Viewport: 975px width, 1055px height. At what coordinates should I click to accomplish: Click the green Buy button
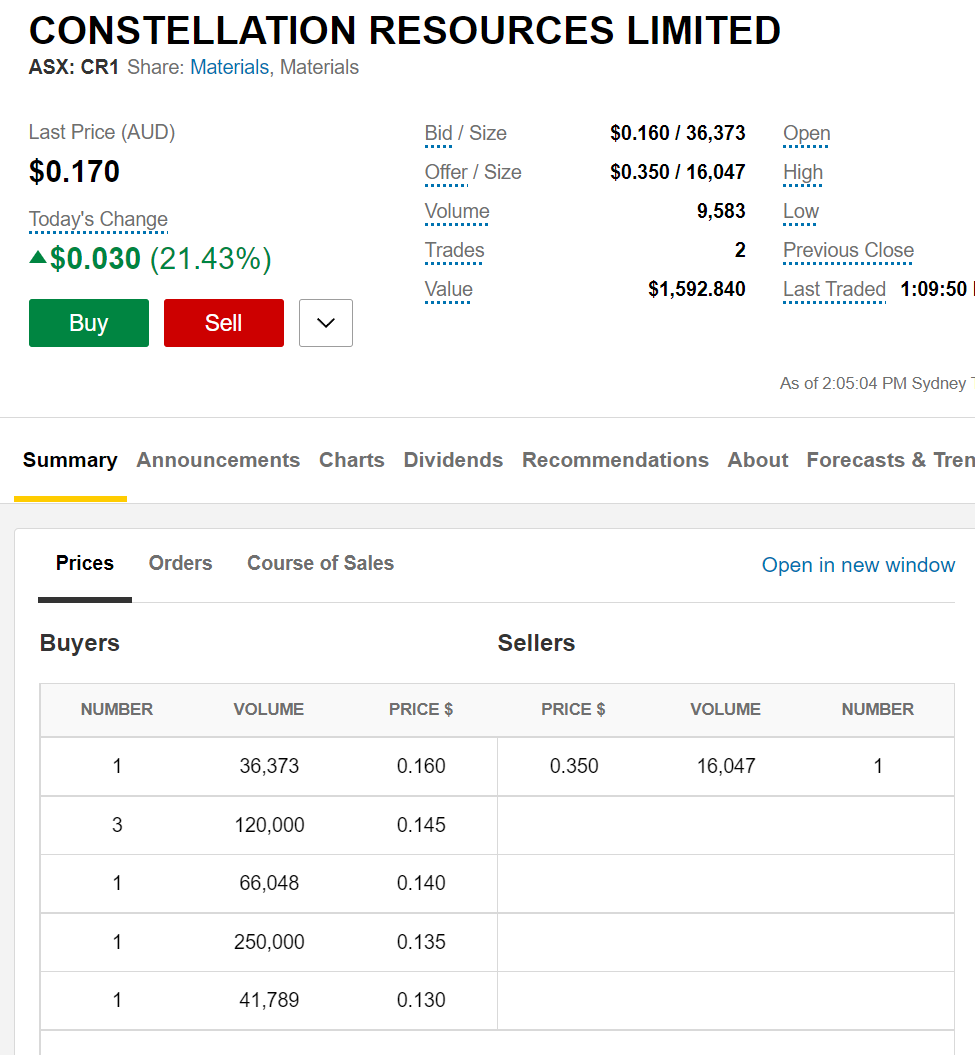(89, 323)
